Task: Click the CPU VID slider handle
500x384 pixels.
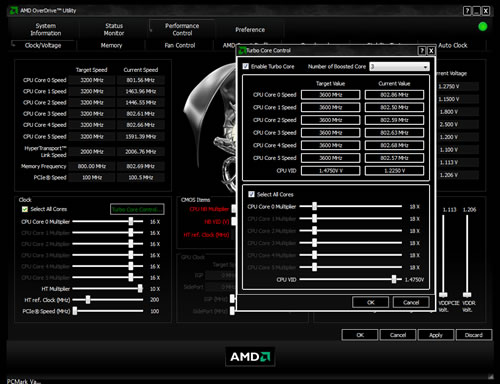Action: pyautogui.click(x=394, y=279)
